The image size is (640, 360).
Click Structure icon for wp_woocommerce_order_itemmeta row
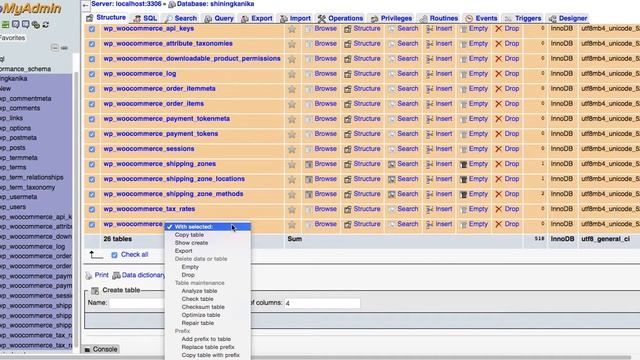click(x=348, y=89)
